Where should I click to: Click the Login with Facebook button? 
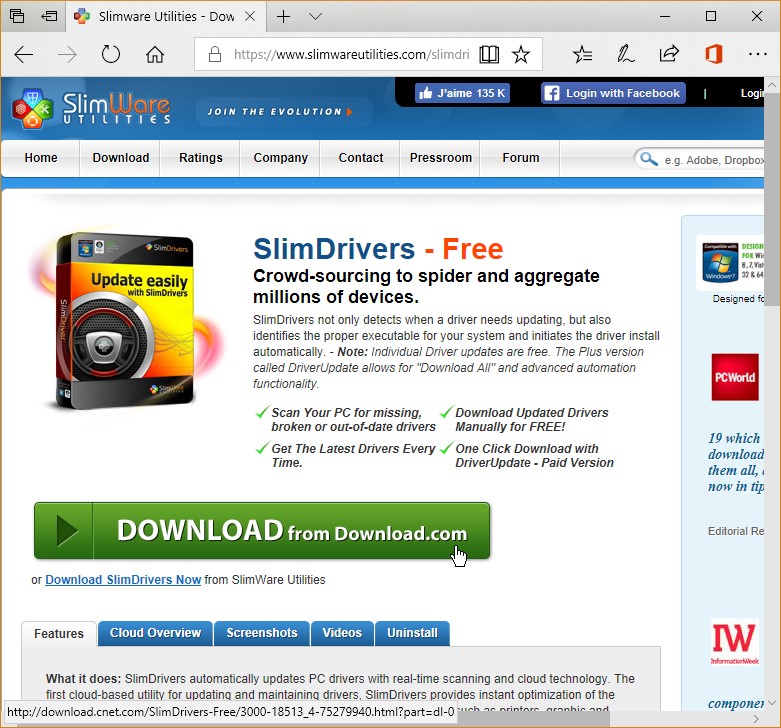[x=613, y=93]
